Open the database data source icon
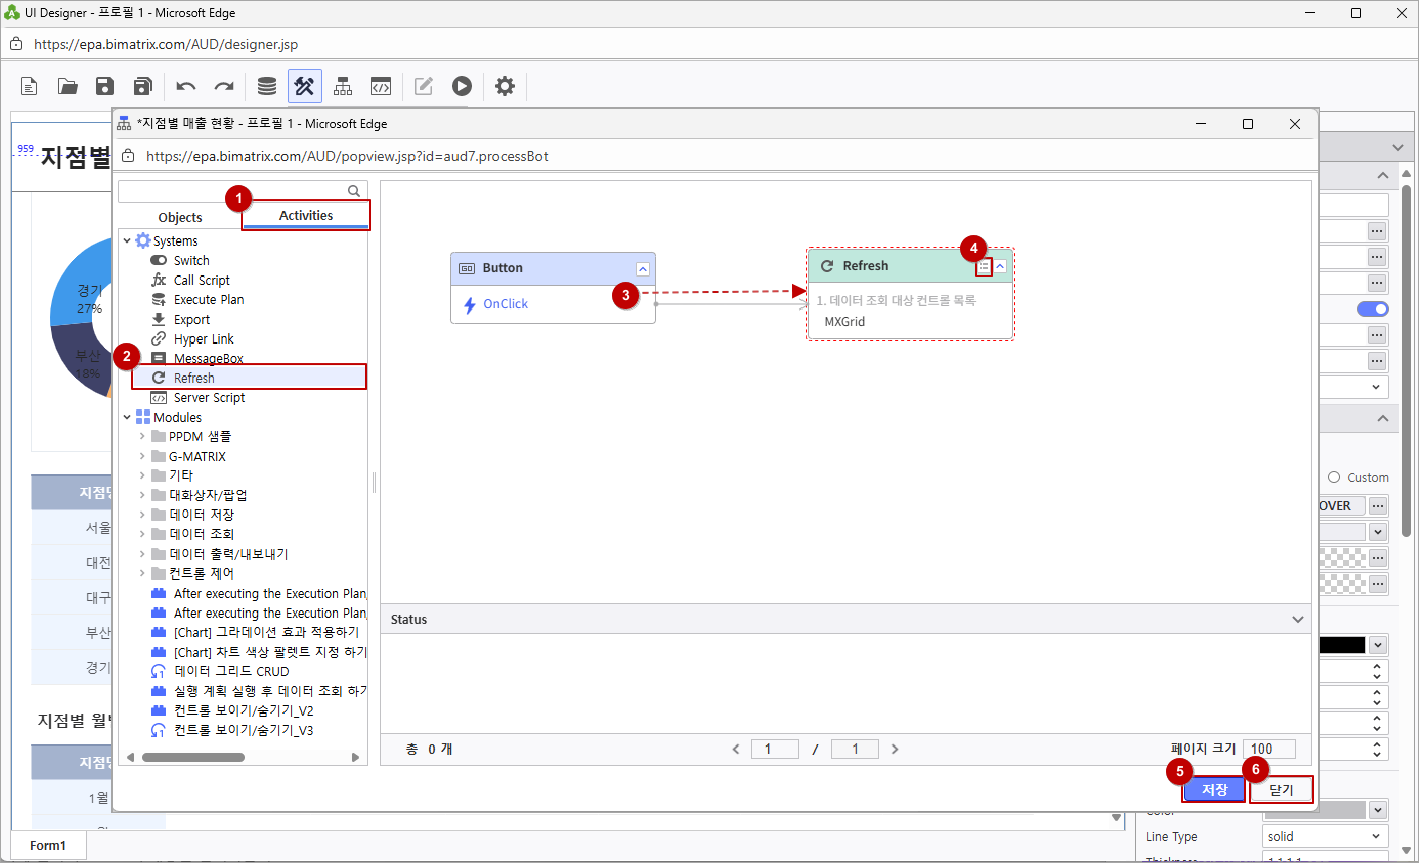 coord(267,86)
